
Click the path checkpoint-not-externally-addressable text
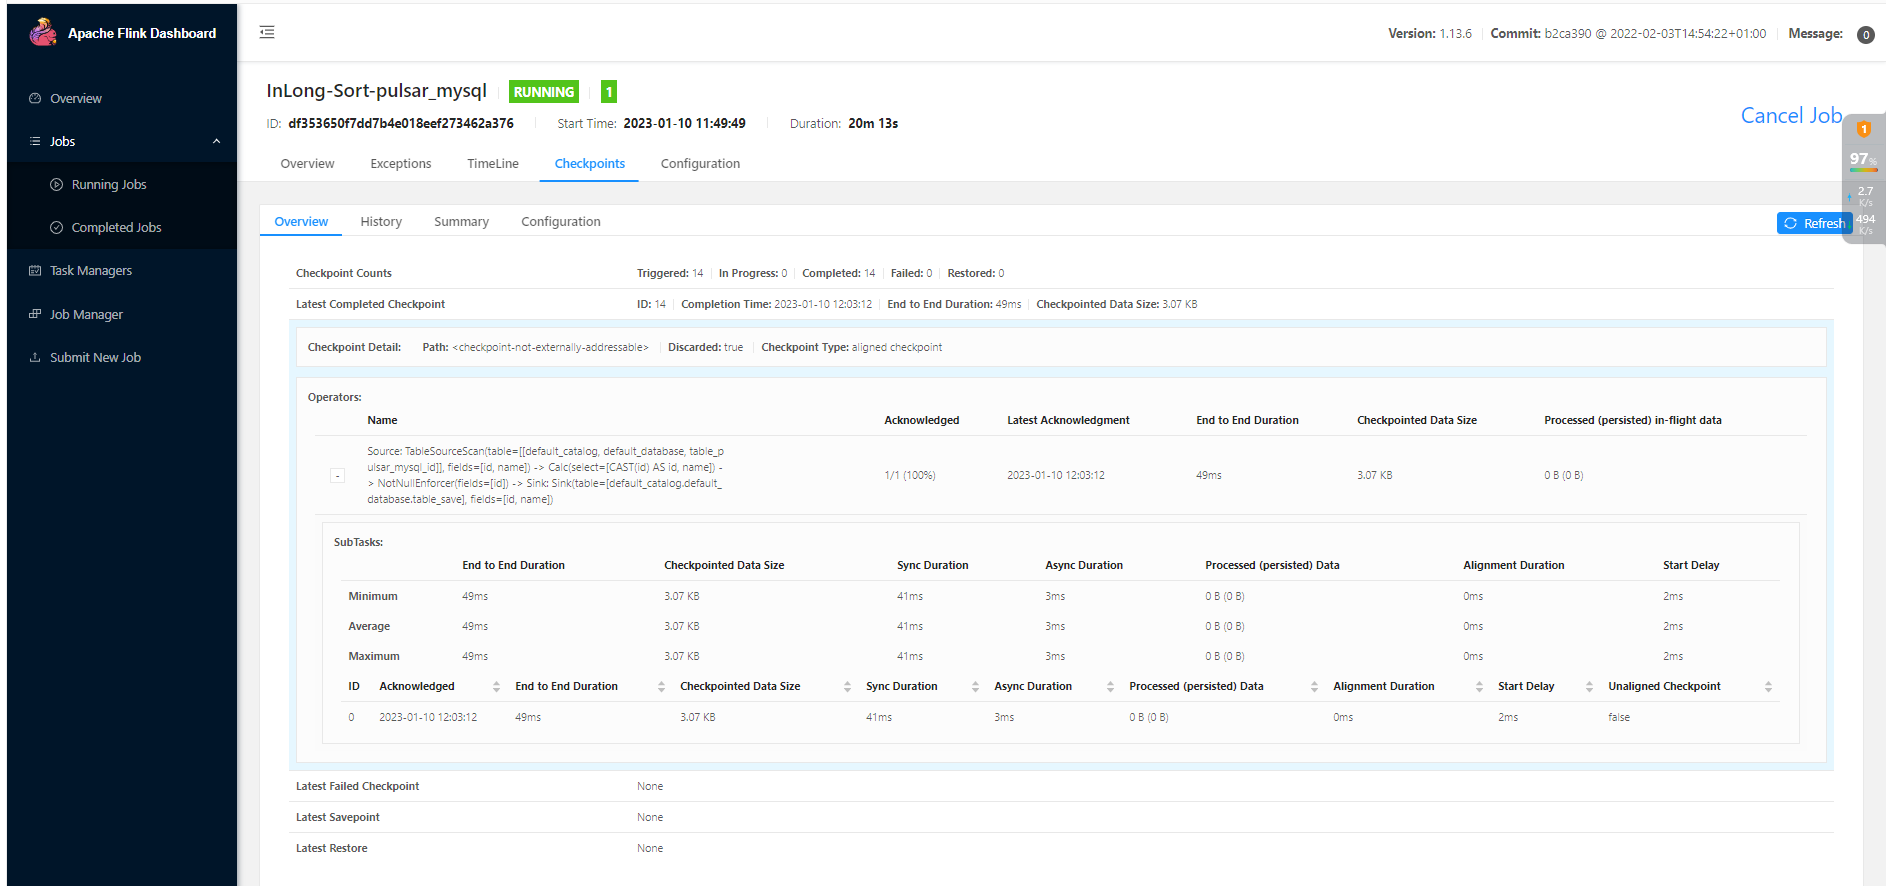[550, 347]
